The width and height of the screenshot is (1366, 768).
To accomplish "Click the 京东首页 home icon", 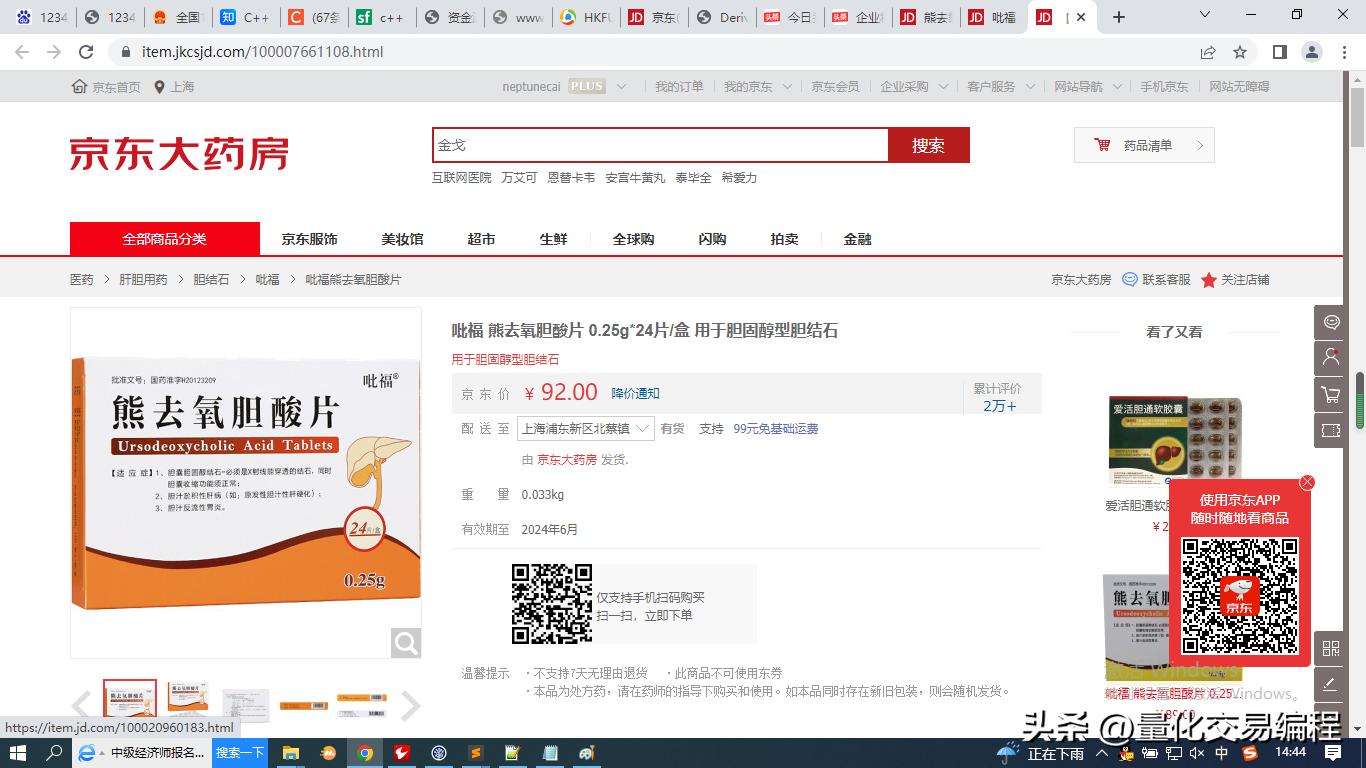I will [80, 86].
